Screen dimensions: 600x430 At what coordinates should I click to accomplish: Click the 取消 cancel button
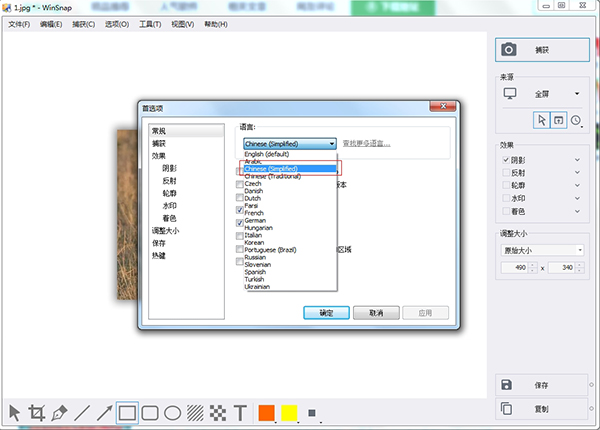pyautogui.click(x=376, y=313)
